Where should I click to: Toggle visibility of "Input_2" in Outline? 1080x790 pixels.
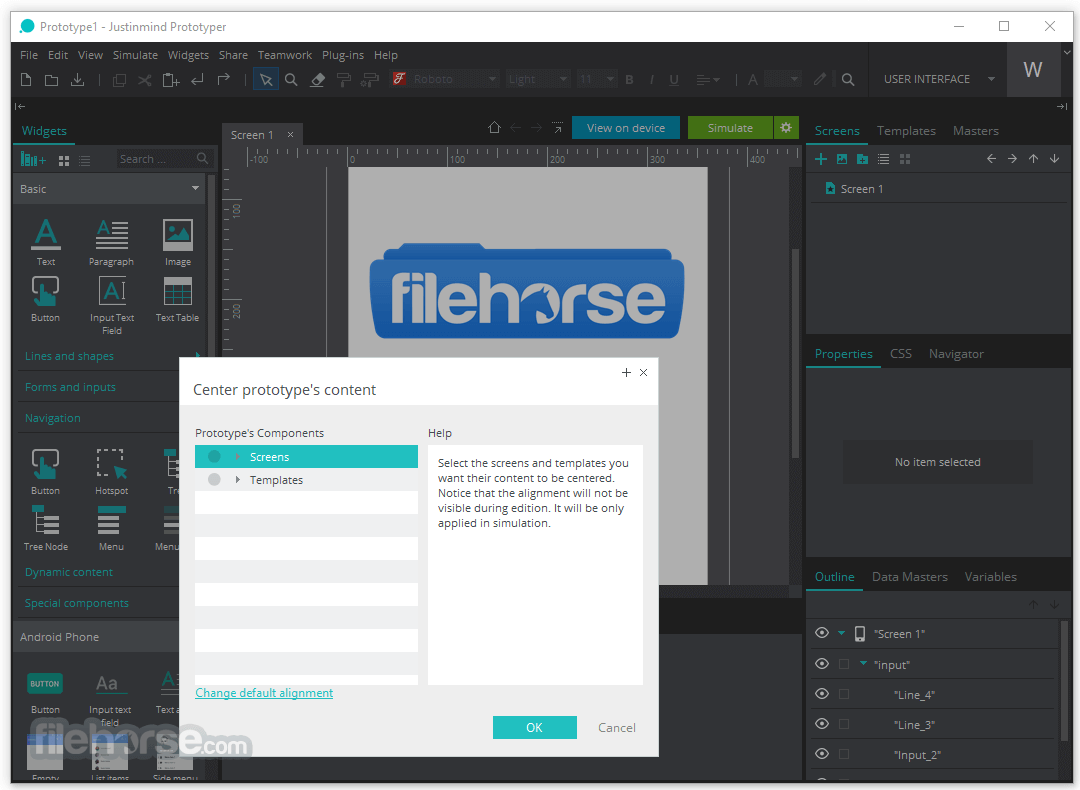coord(822,753)
